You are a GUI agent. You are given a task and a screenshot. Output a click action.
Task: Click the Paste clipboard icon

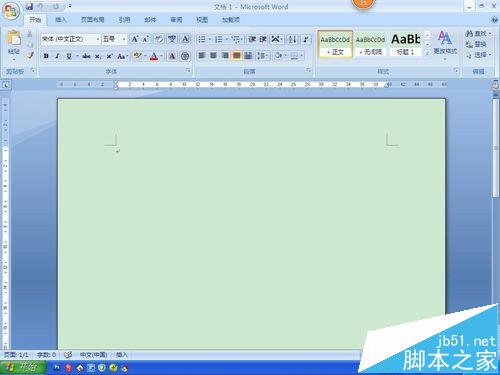[14, 38]
